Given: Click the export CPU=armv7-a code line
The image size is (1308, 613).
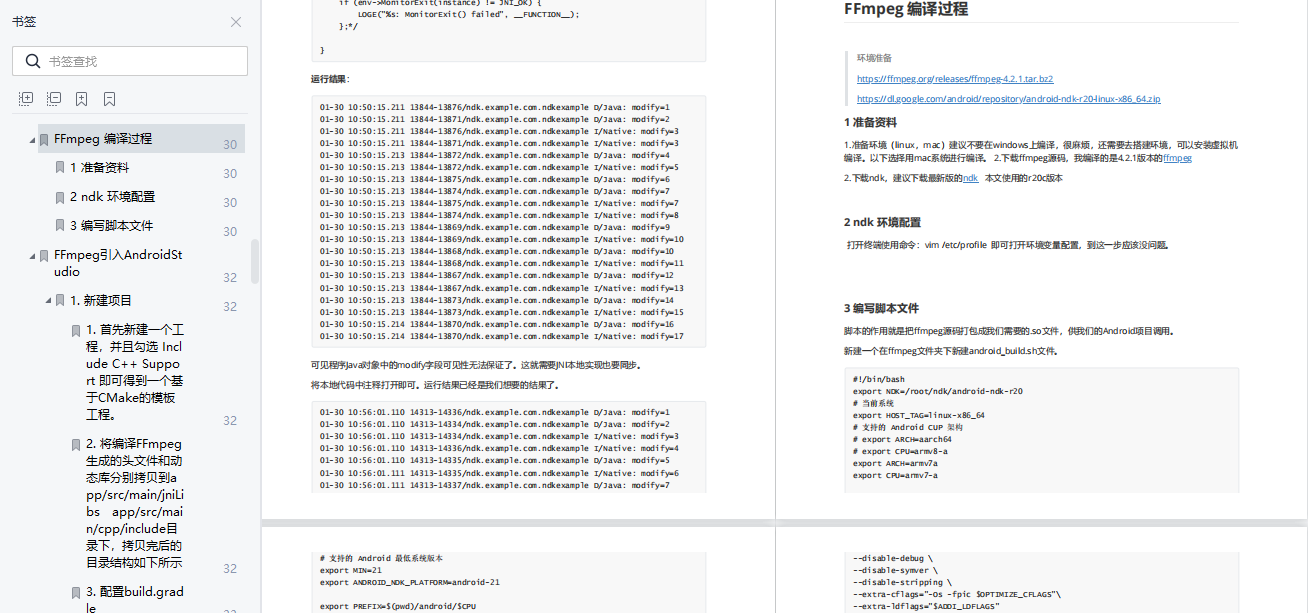Looking at the screenshot, I should 895,475.
